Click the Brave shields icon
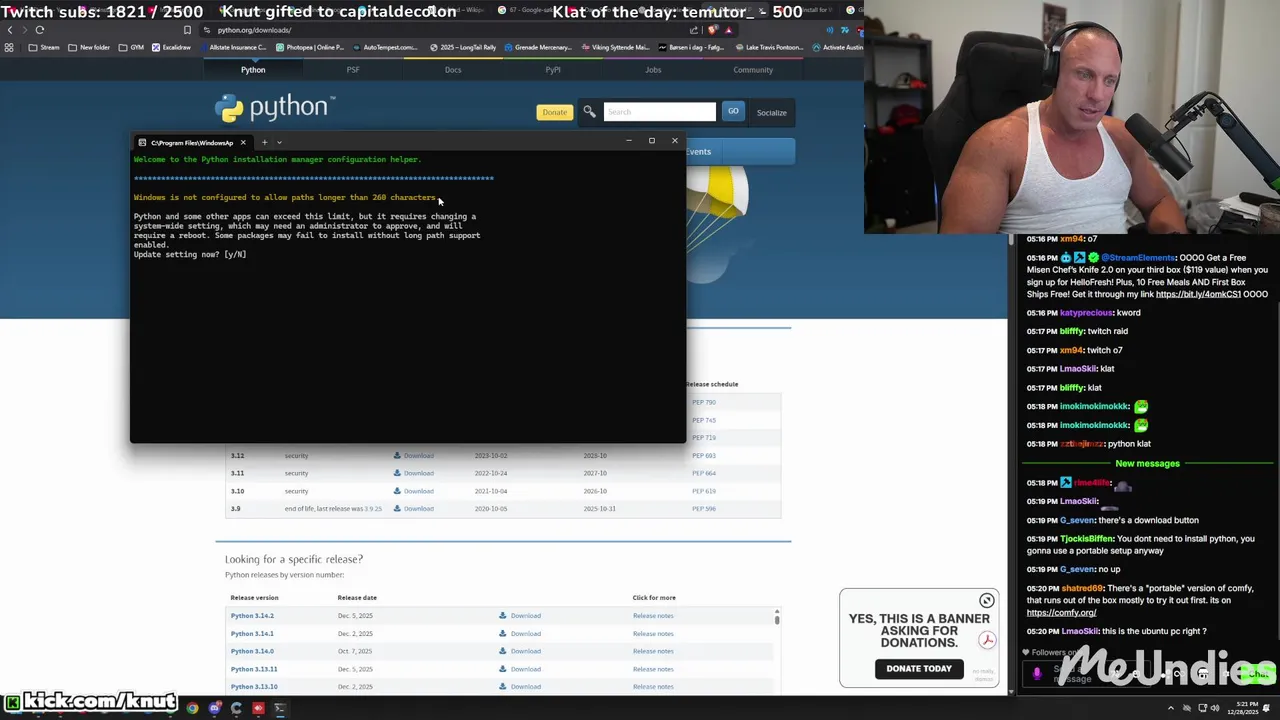Screen dimensions: 1280x720 (x=712, y=30)
